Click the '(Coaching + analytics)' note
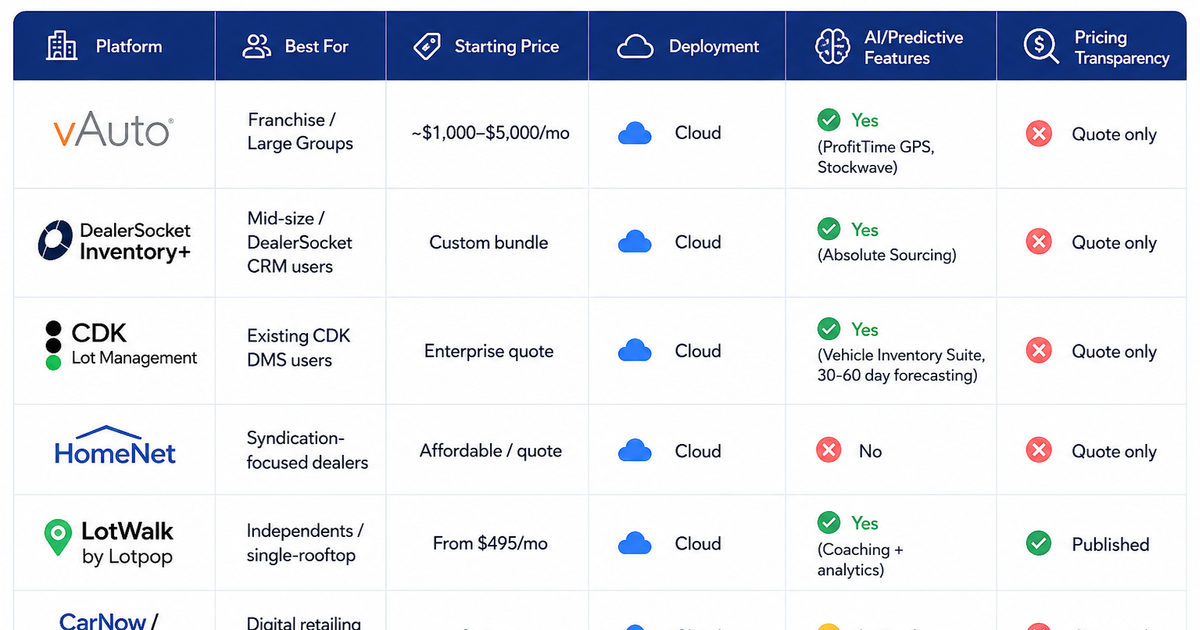This screenshot has height=630, width=1200. 860,560
